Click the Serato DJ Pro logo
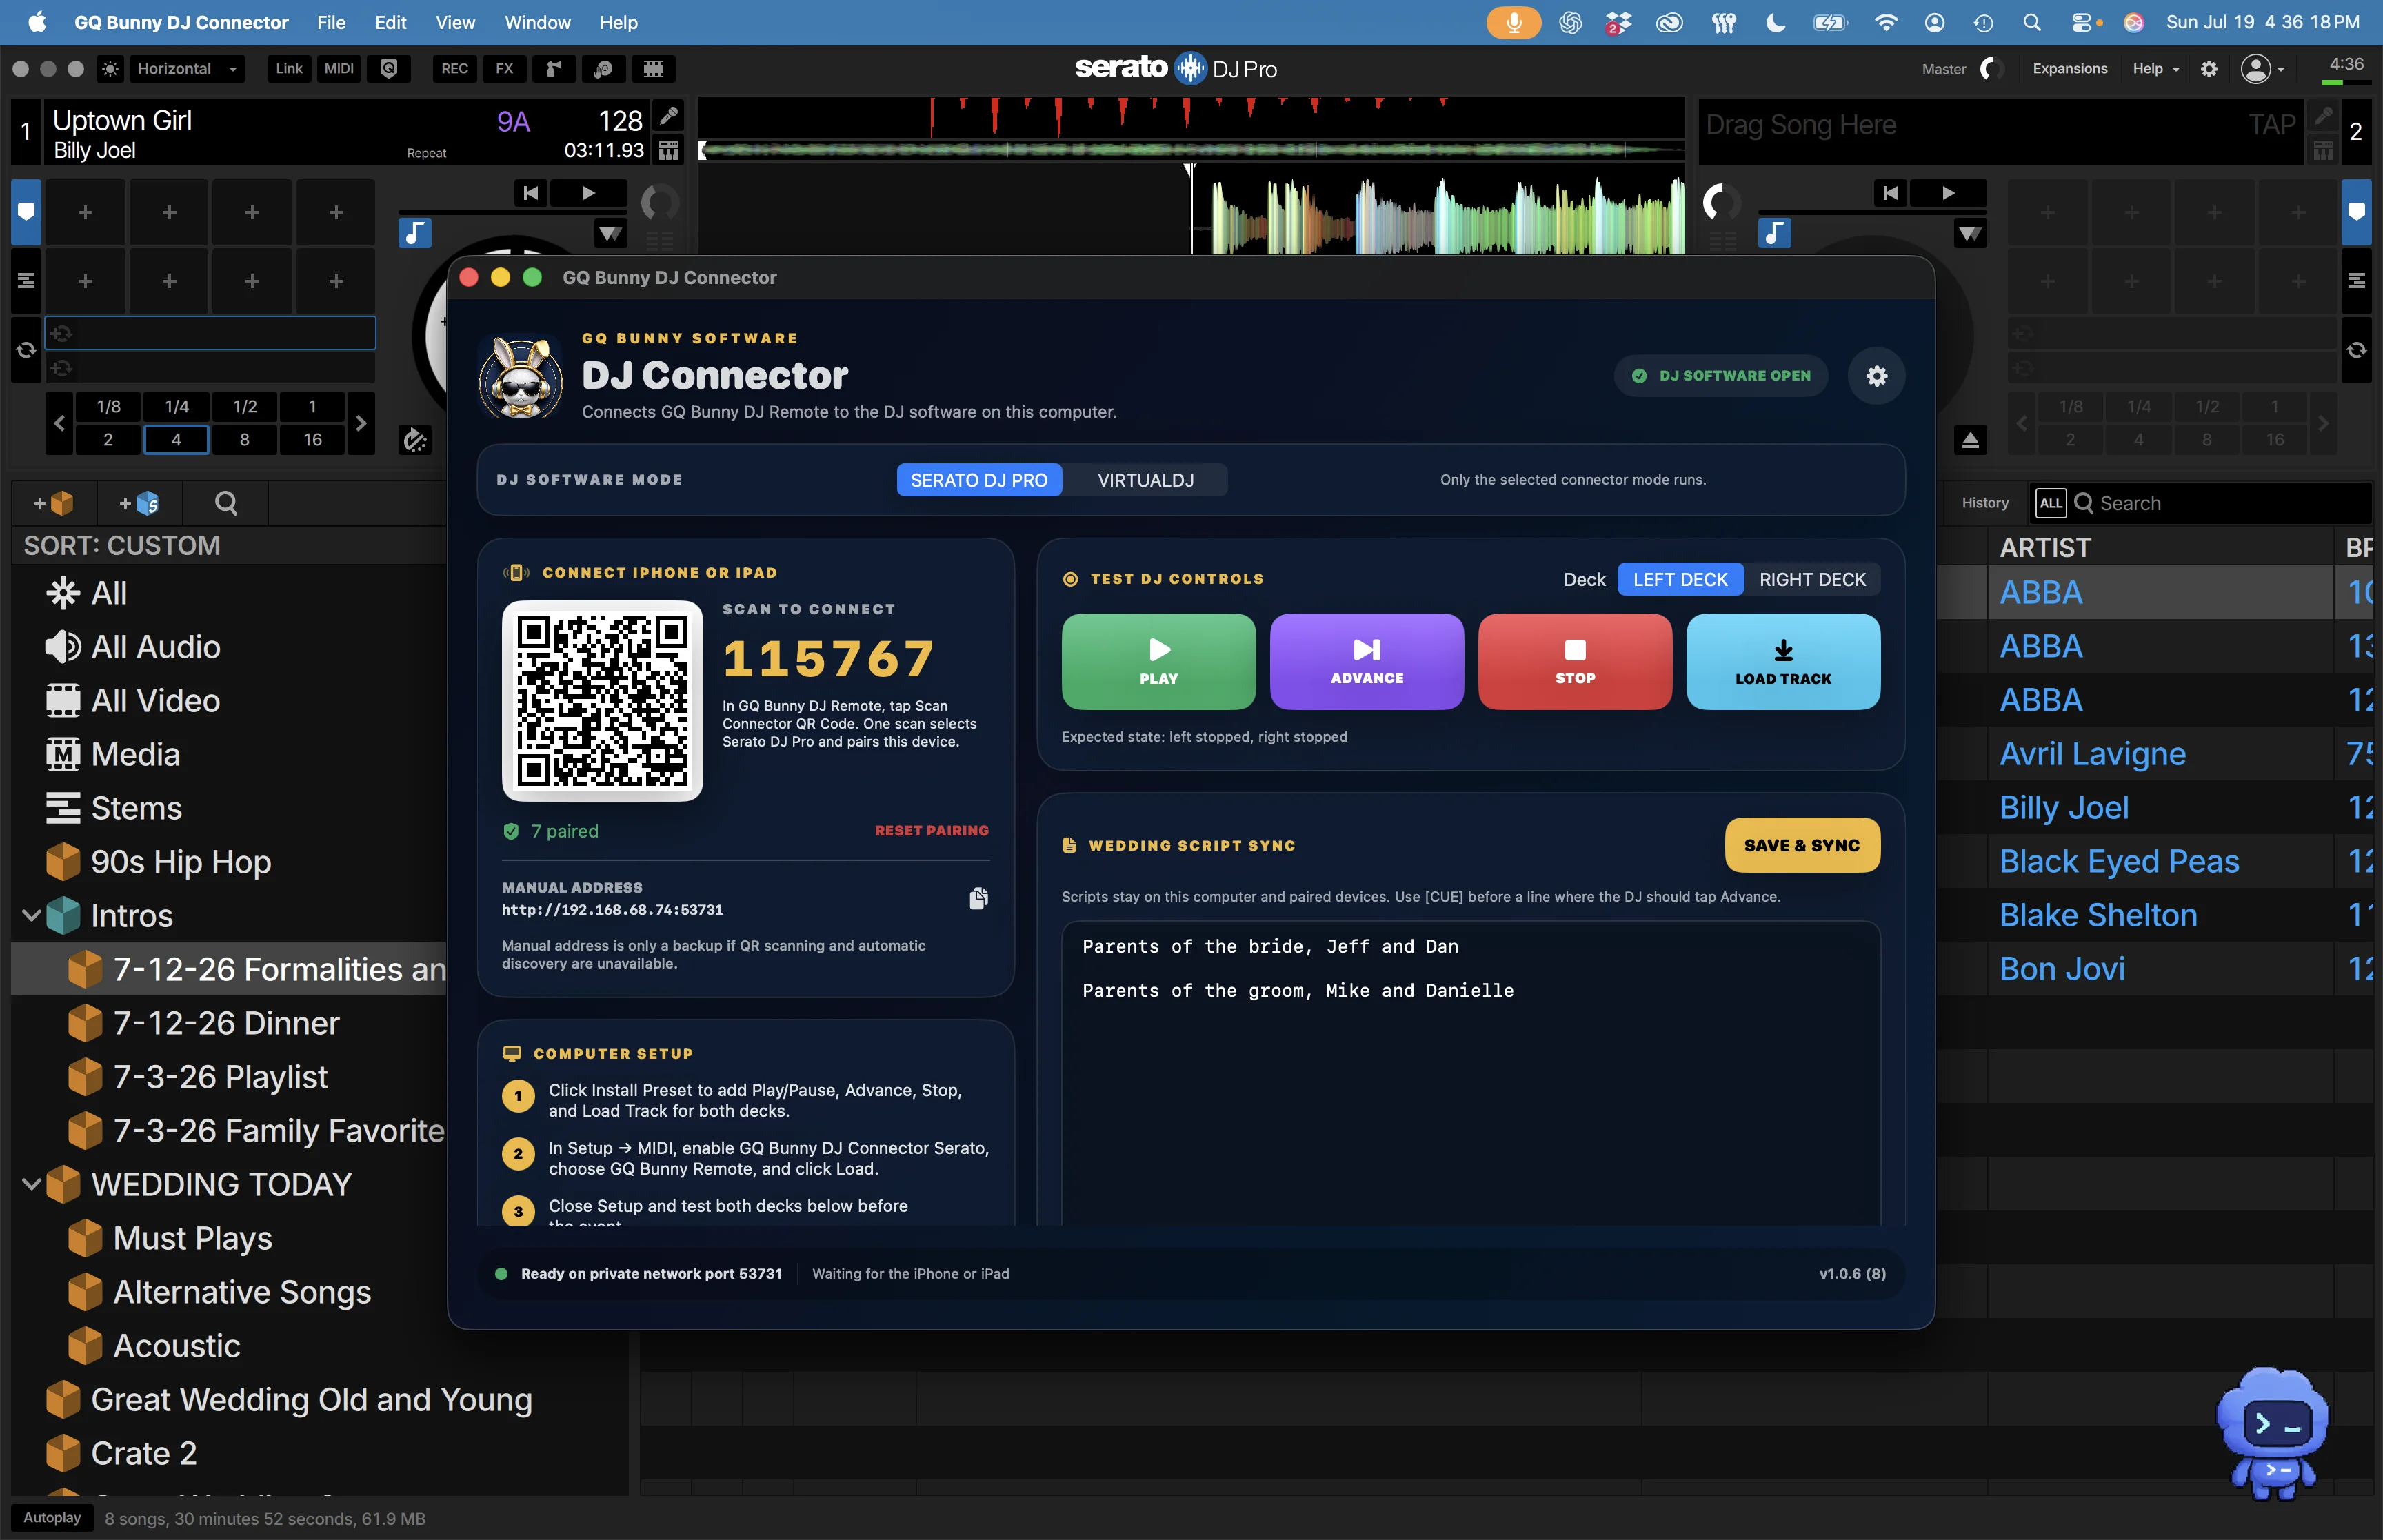The image size is (2383, 1540). click(1175, 69)
